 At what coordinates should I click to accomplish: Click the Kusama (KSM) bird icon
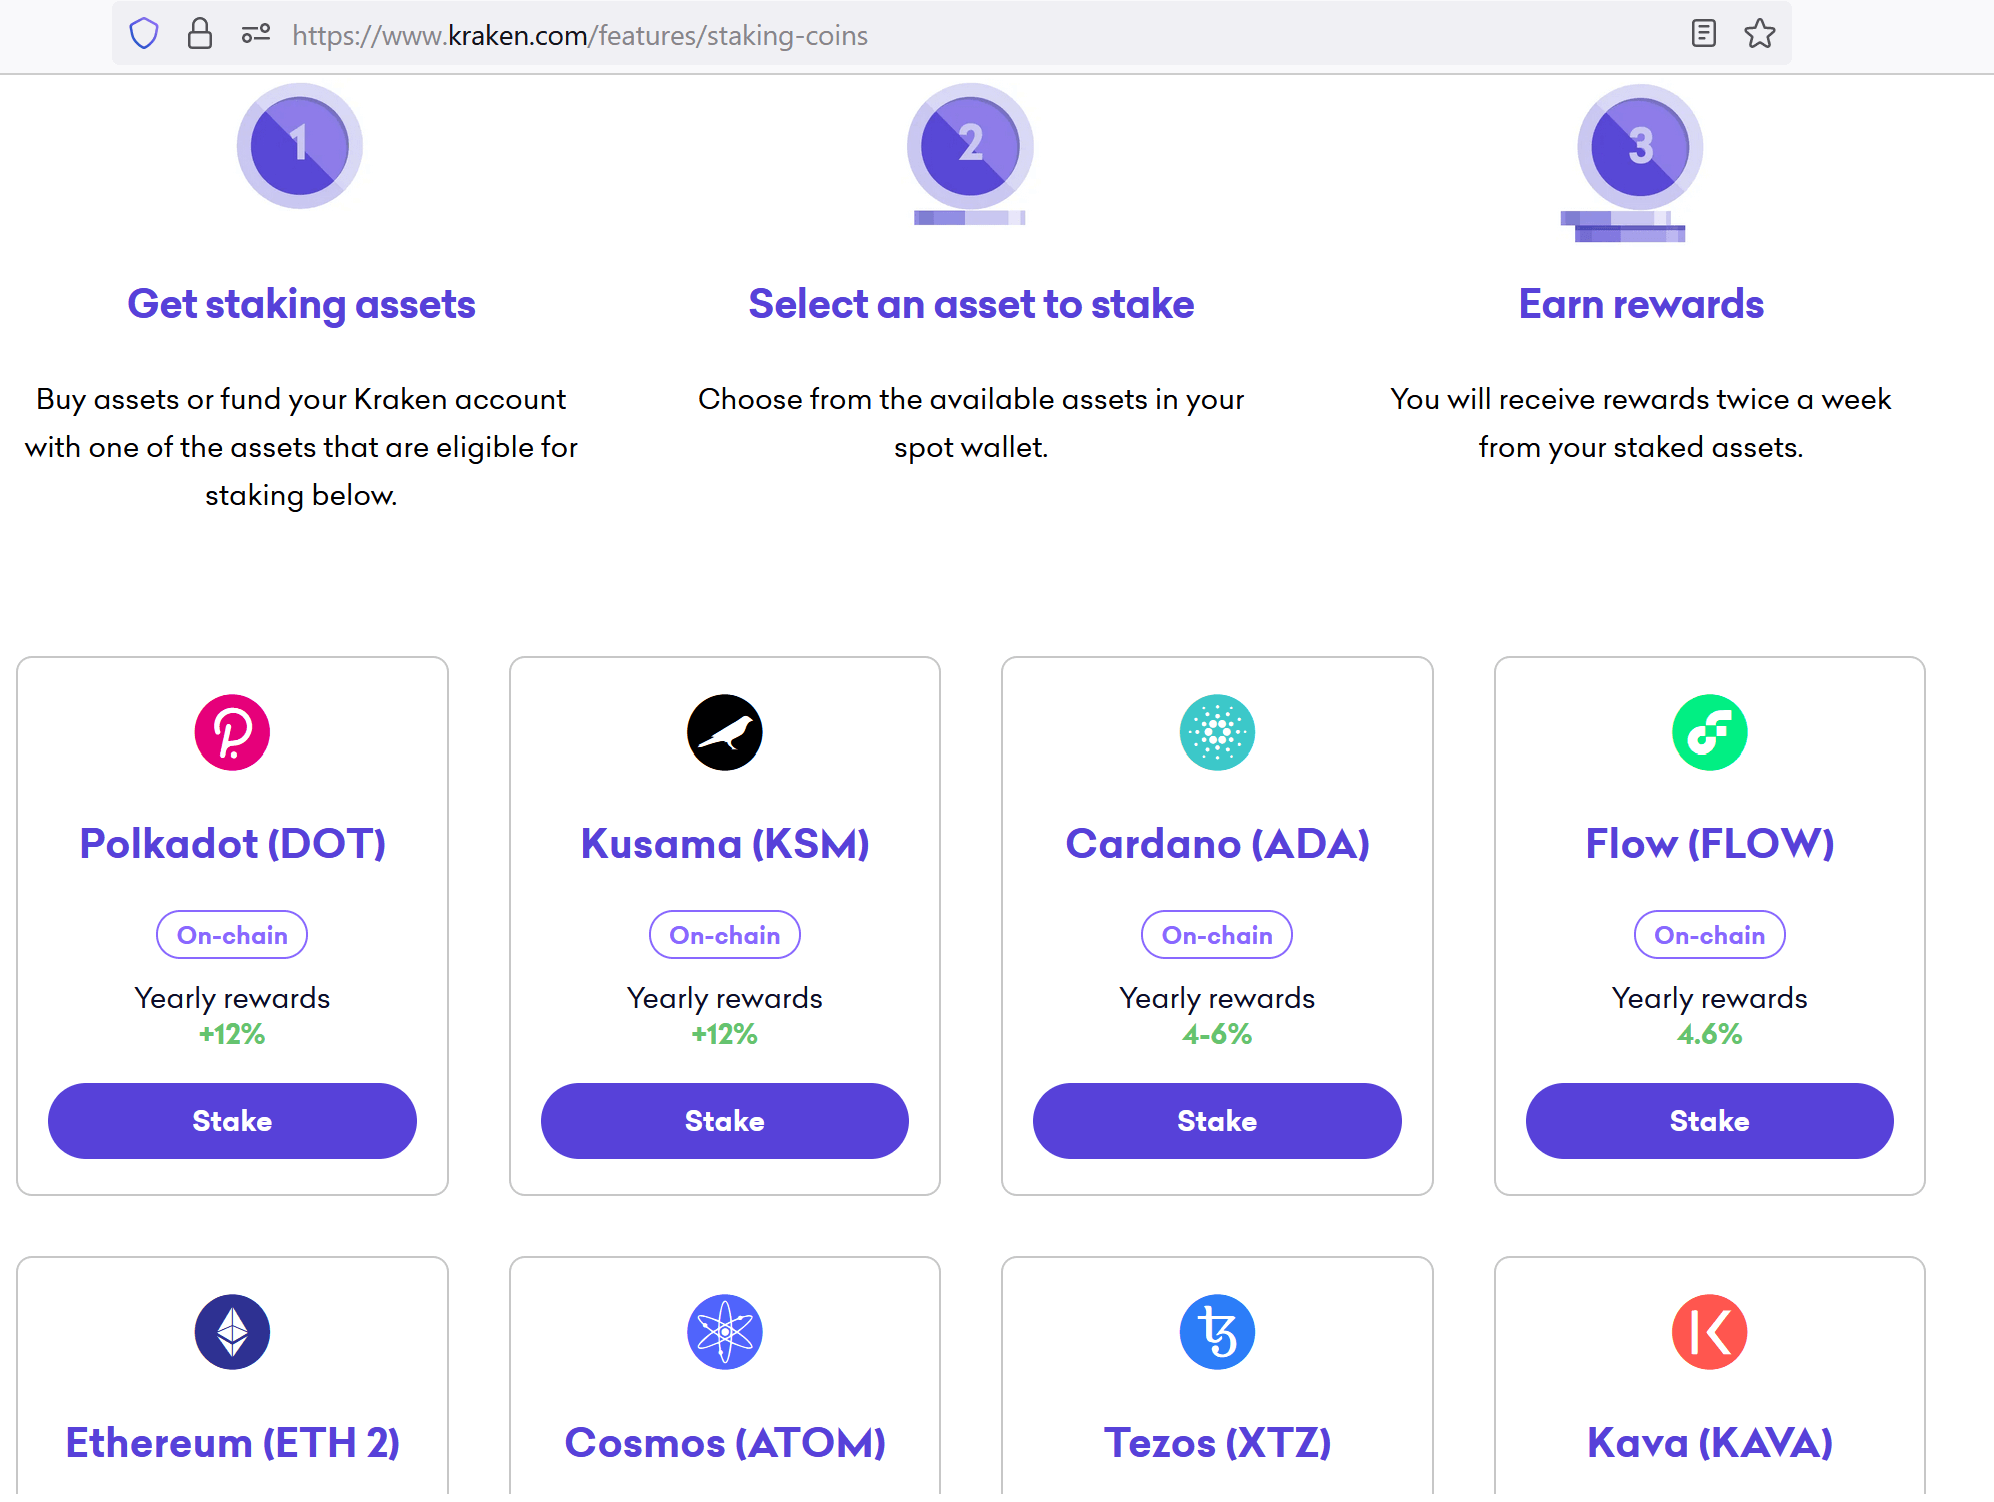pyautogui.click(x=725, y=732)
